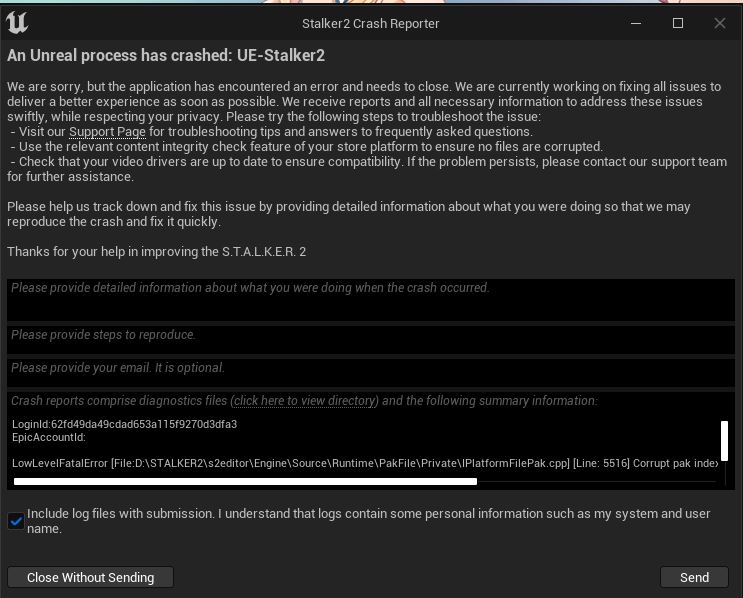
Task: Maximize the Crash Reporter window
Action: click(x=678, y=23)
